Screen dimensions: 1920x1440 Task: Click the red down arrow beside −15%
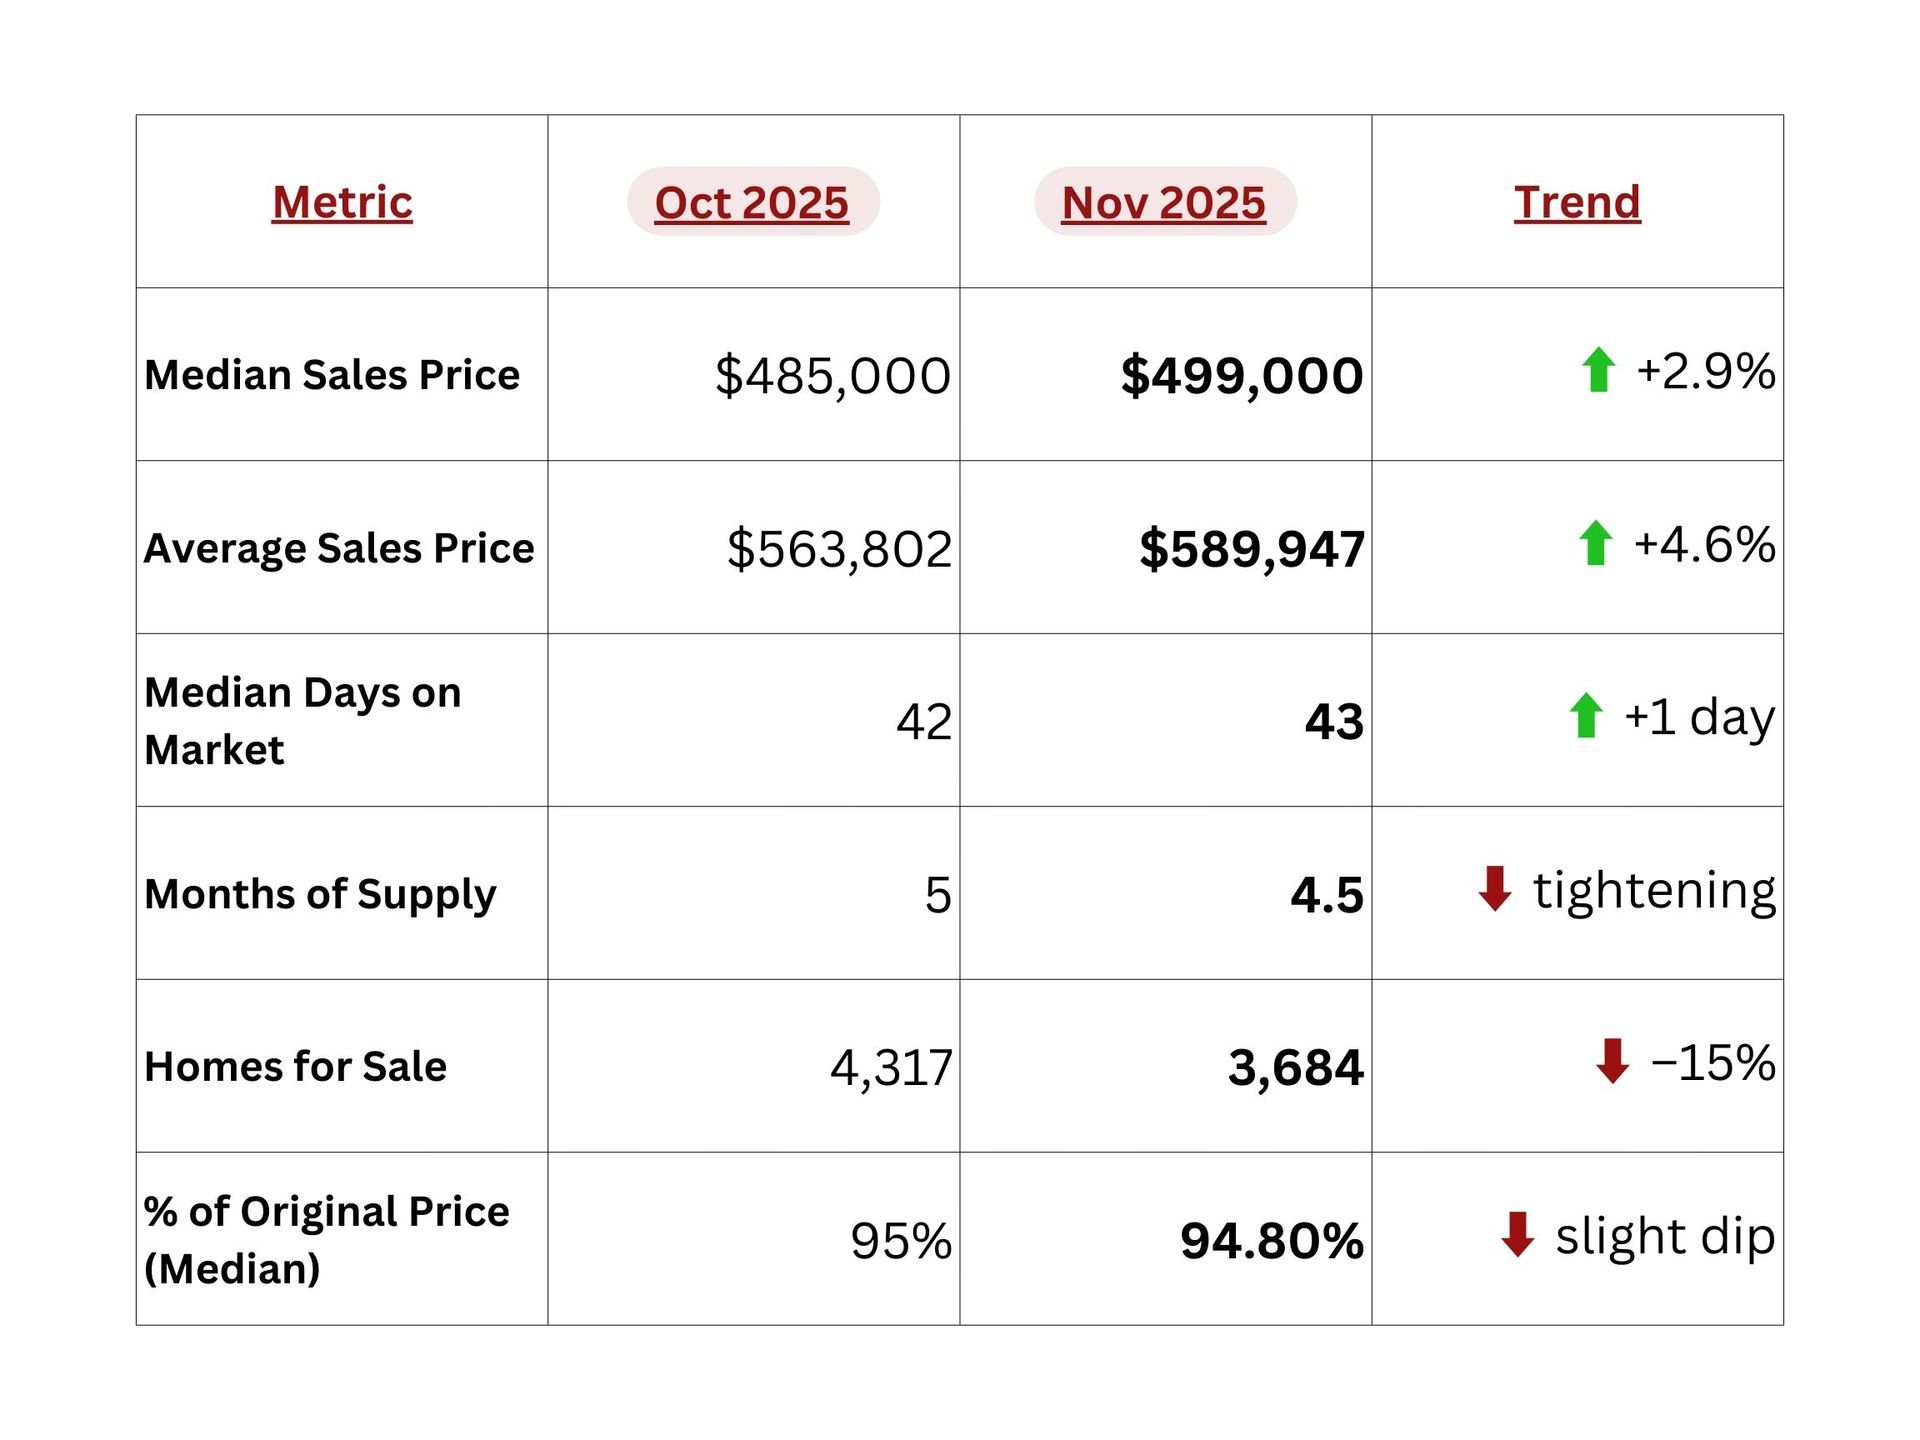point(1613,1061)
